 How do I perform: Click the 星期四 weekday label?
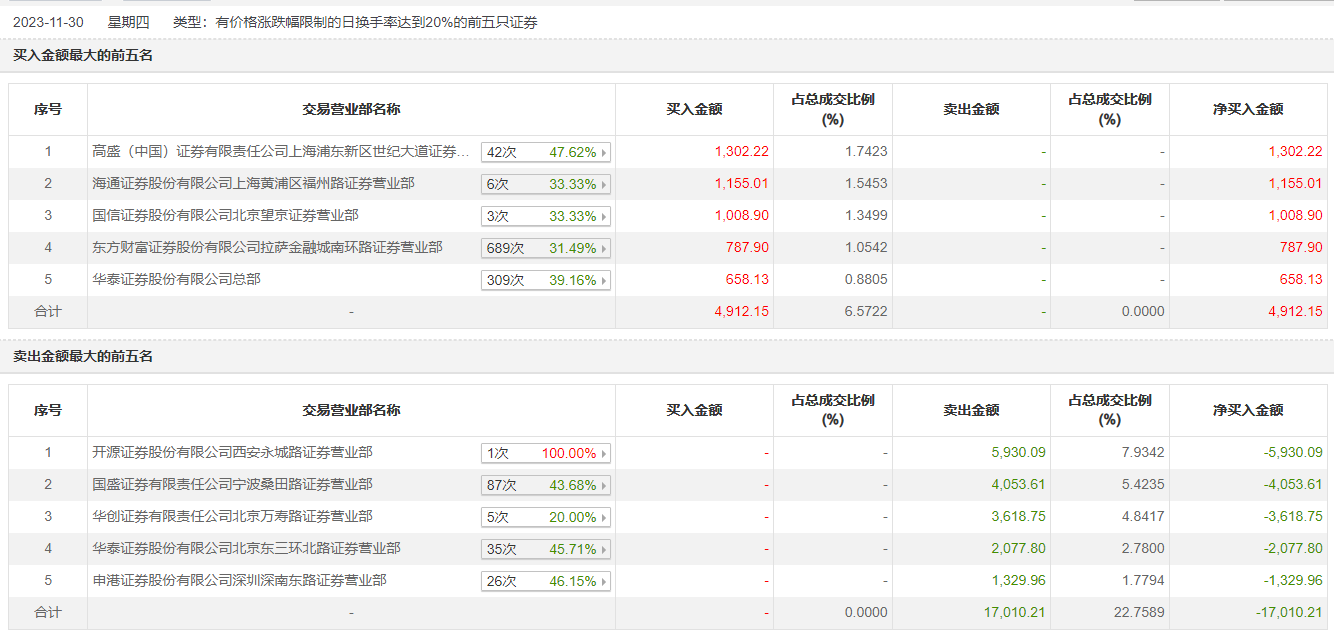[128, 21]
